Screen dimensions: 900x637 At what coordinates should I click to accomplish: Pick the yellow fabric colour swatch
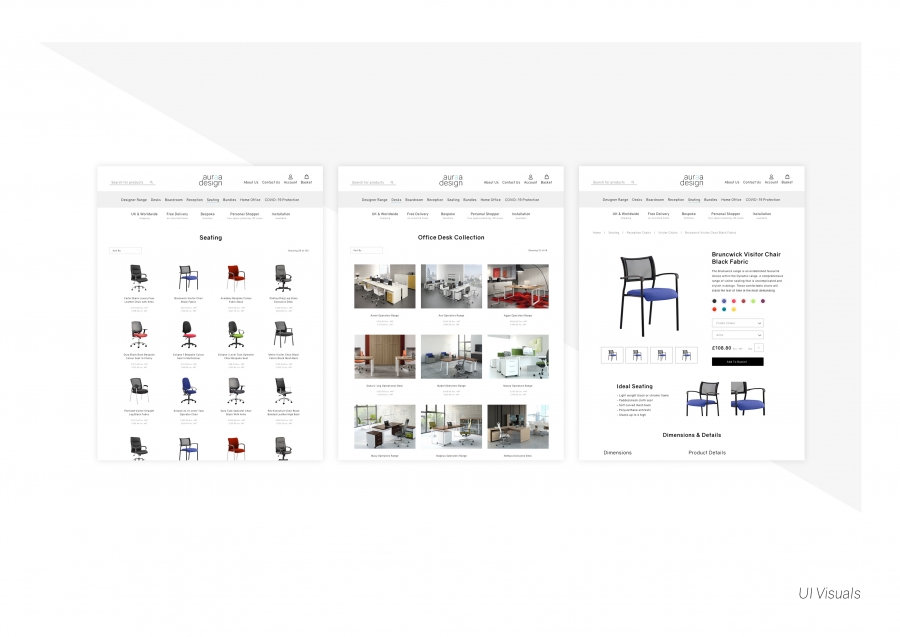point(734,309)
